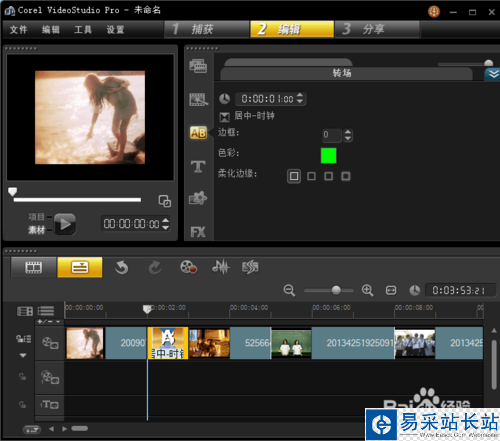Expand the ripple editing dropdown arrow

tap(23, 356)
